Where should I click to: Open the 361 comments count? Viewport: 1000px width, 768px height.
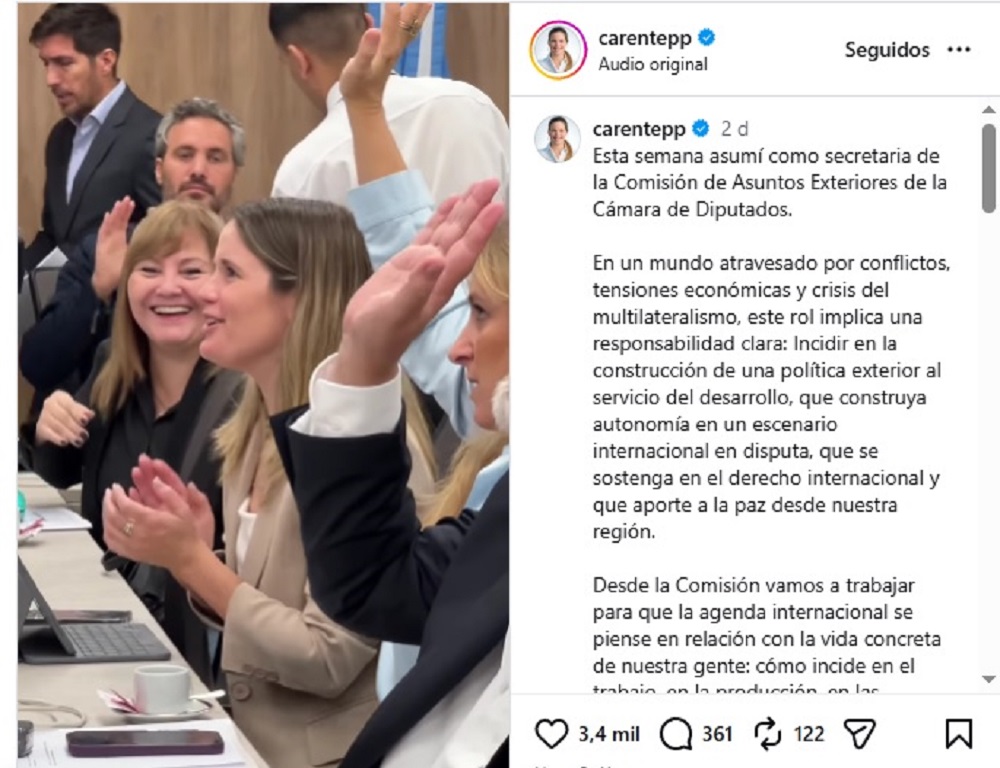(x=717, y=734)
